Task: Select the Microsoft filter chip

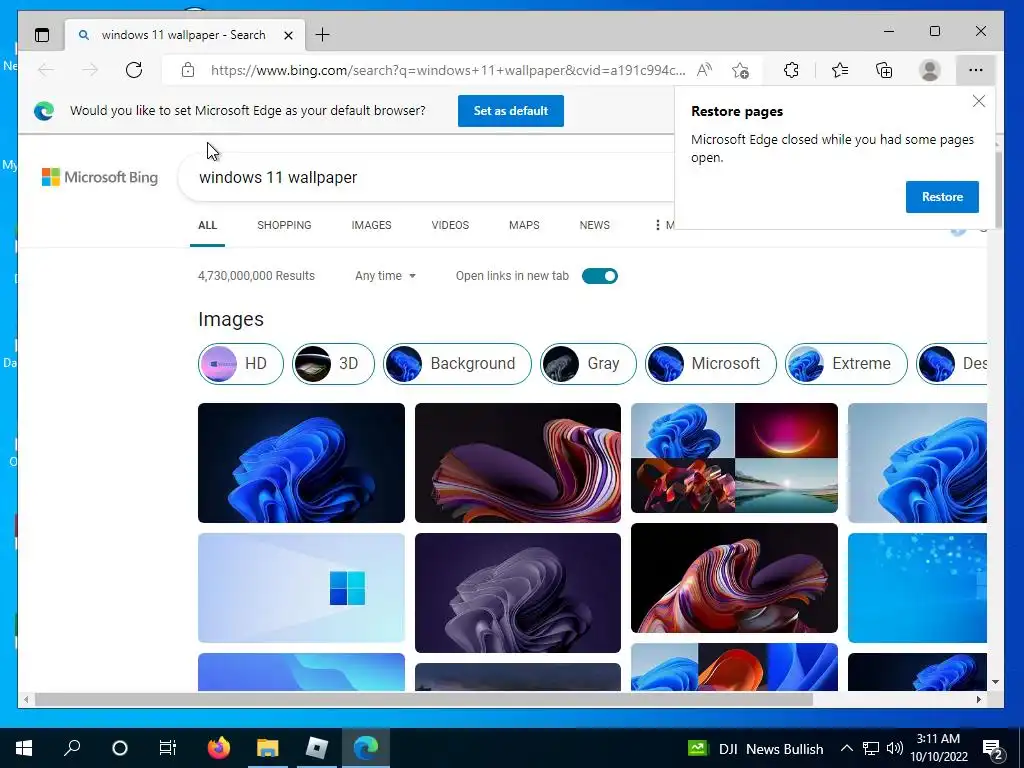Action: 711,364
